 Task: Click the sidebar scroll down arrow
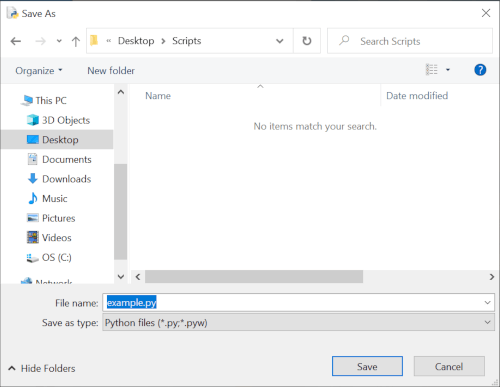click(x=121, y=276)
